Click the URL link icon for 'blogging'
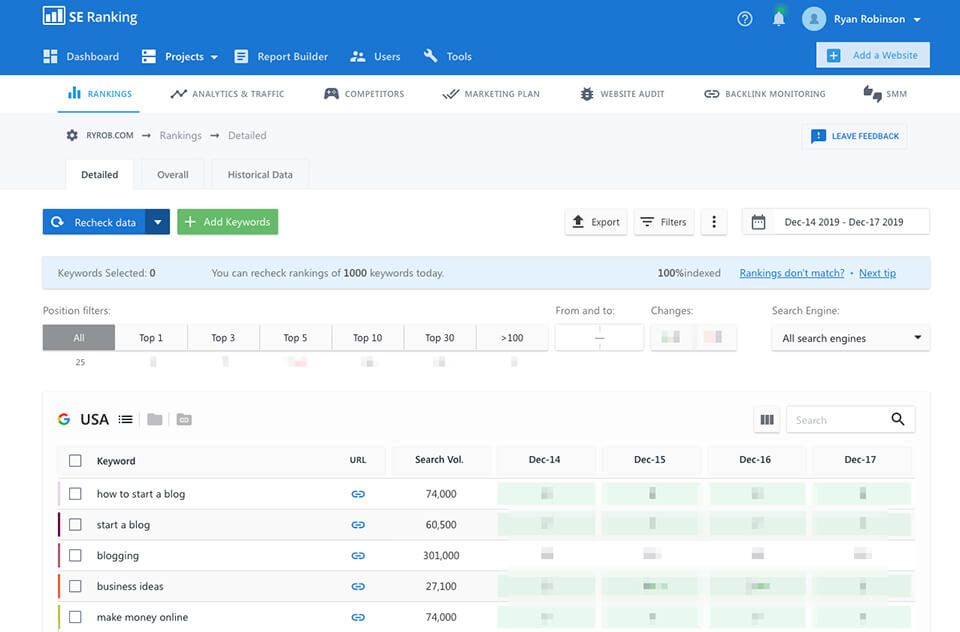Viewport: 960px width, 632px height. (358, 555)
